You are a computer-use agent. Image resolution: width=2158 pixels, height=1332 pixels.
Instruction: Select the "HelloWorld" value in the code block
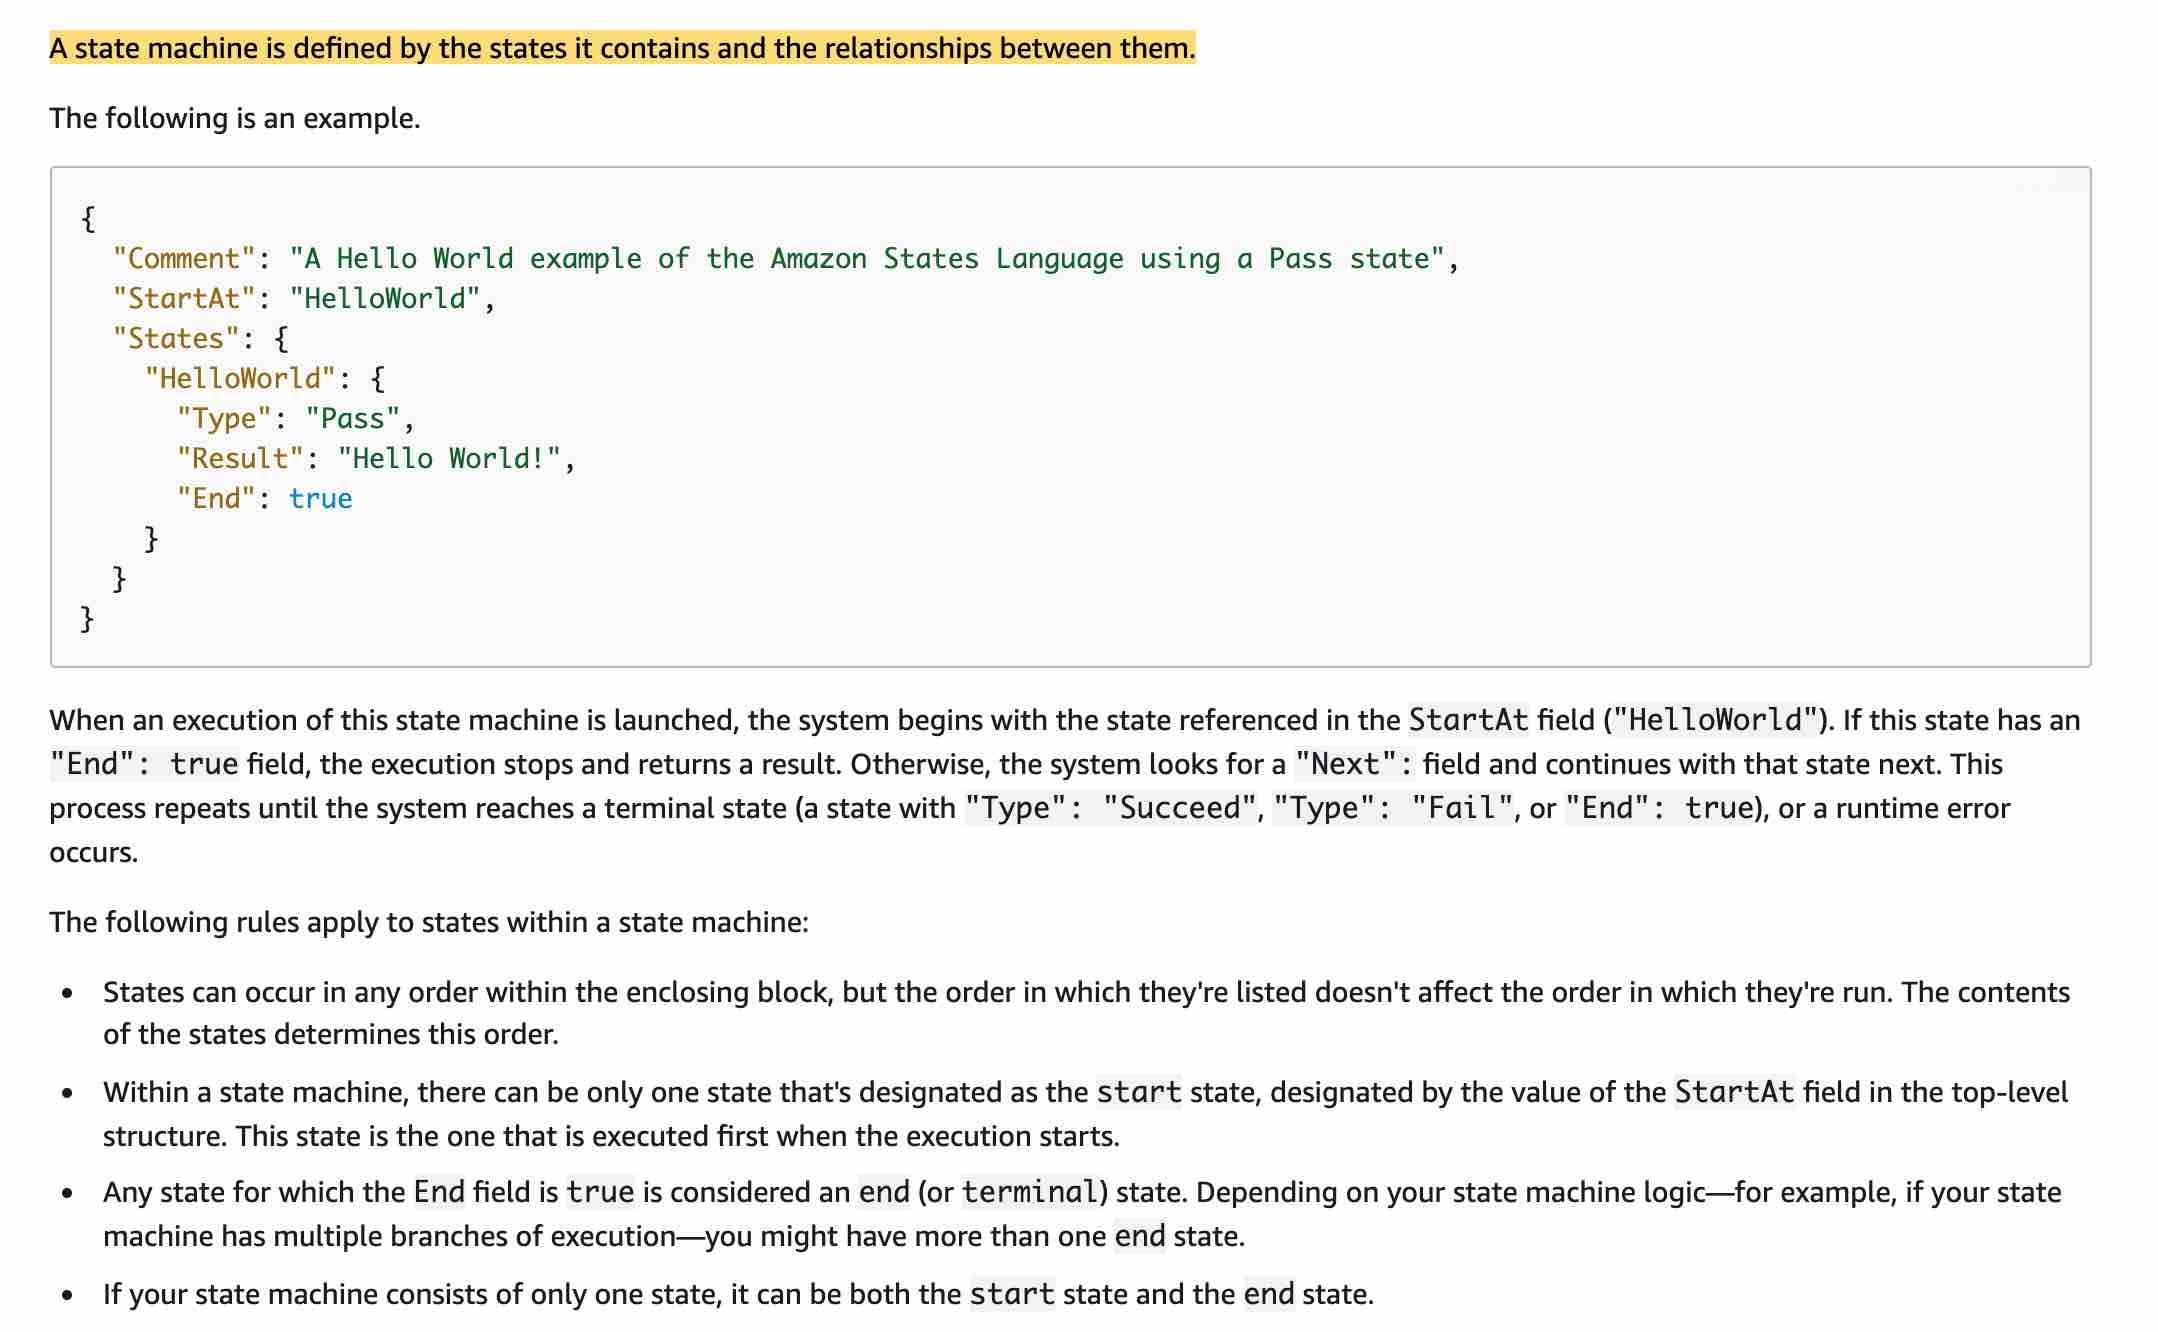coord(383,297)
